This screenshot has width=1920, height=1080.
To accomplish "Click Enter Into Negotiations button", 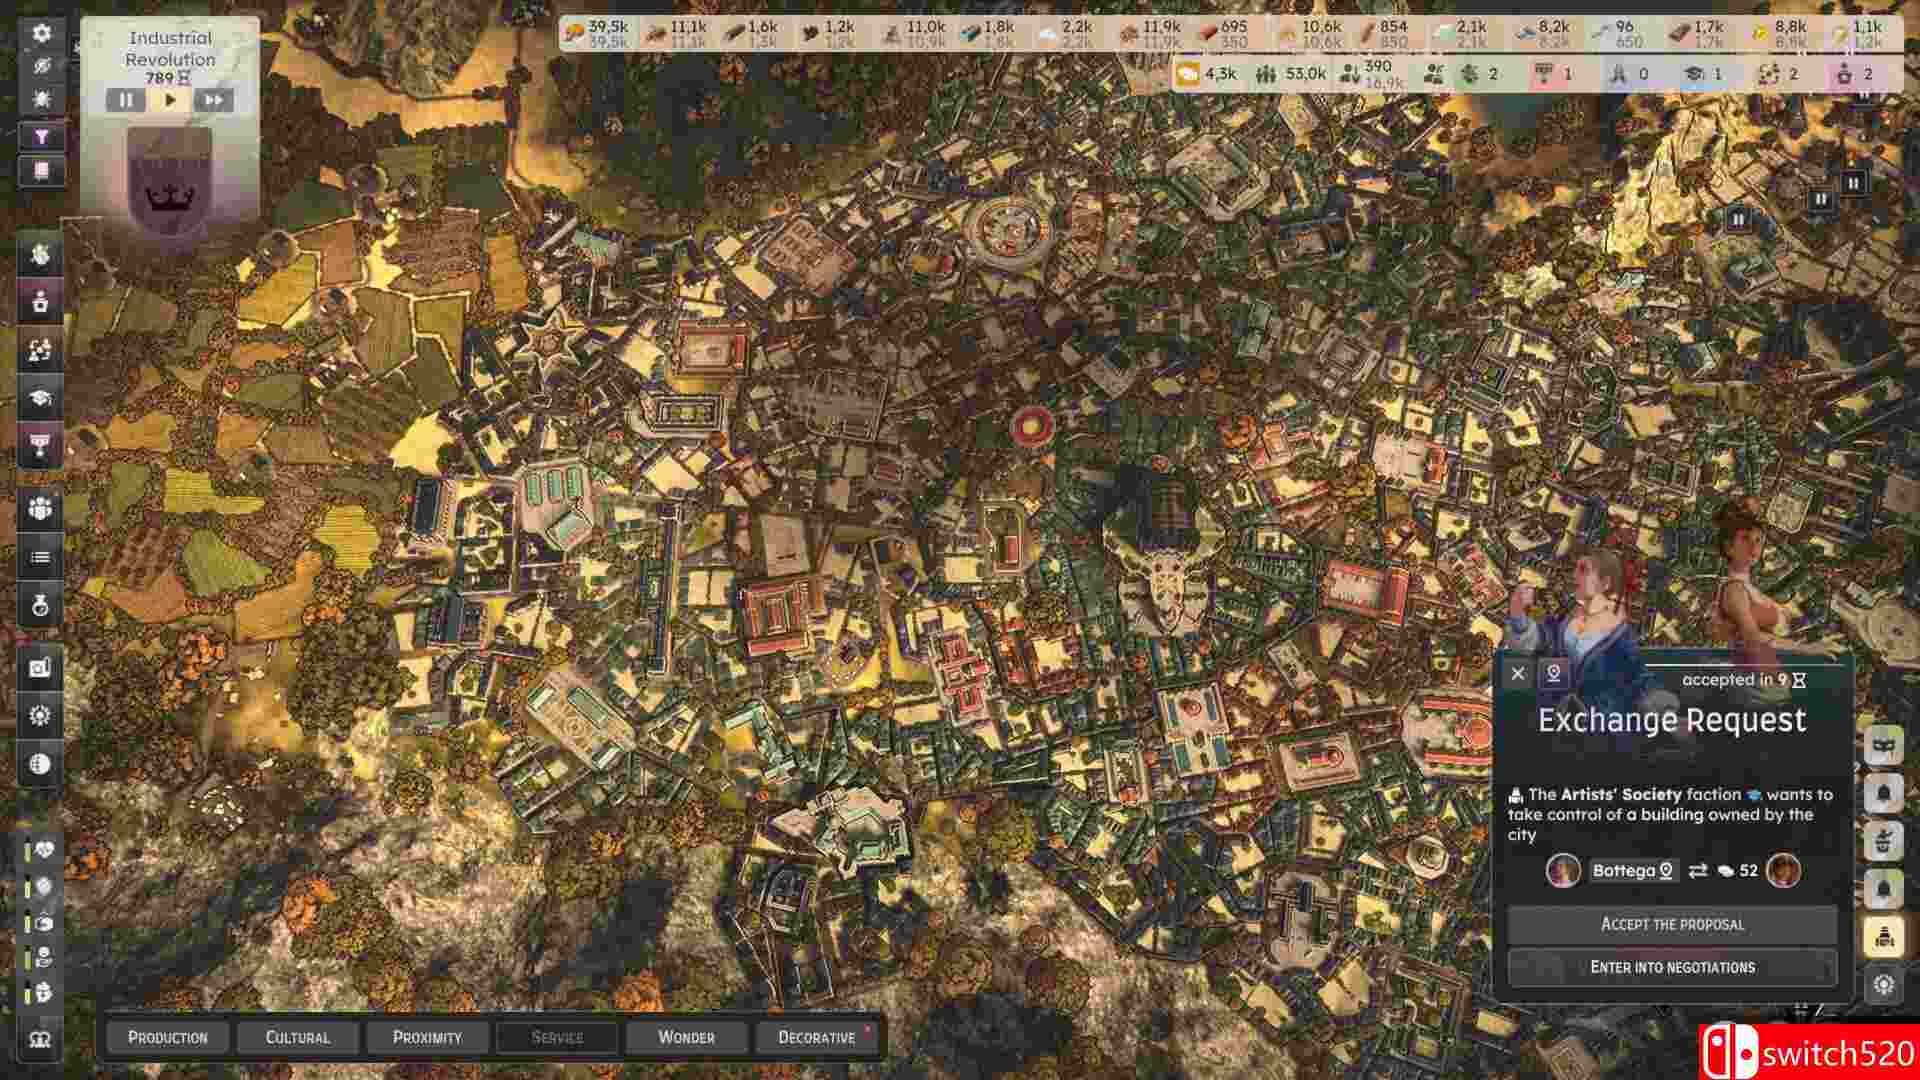I will (x=1672, y=968).
